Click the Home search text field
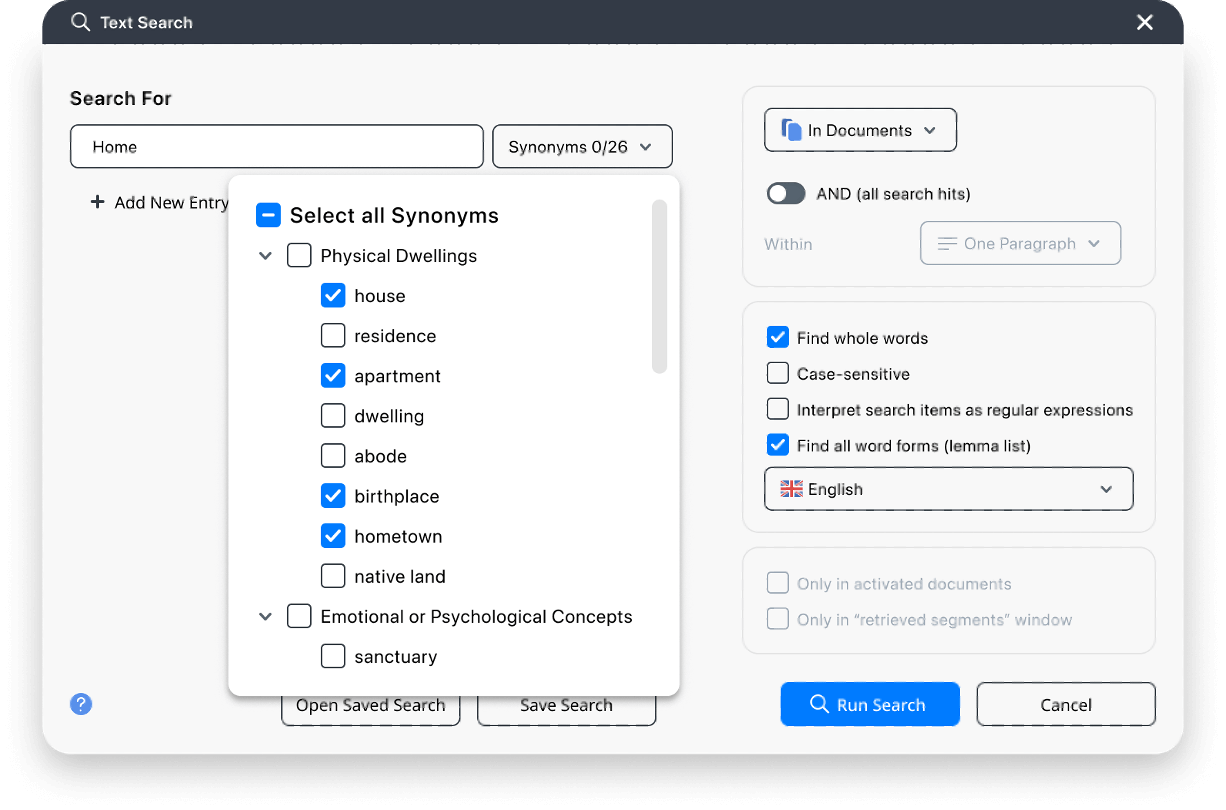 (x=276, y=147)
